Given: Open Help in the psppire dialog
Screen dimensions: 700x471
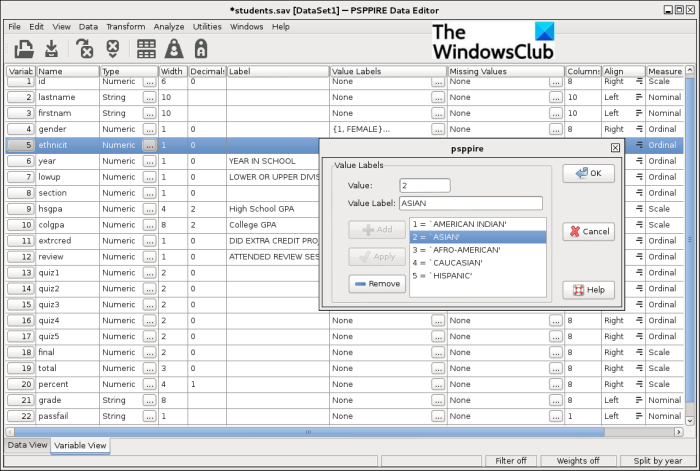Looking at the screenshot, I should pyautogui.click(x=588, y=290).
